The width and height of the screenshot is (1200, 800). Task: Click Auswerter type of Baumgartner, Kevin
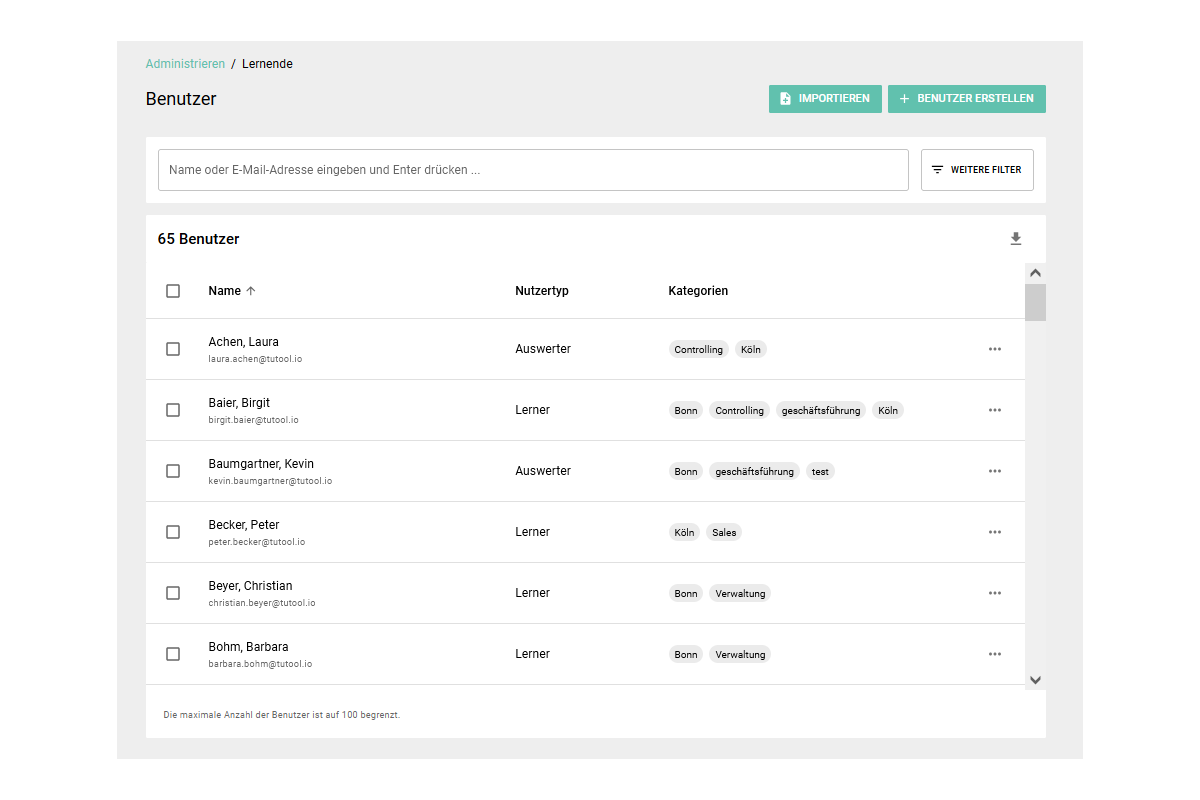pyautogui.click(x=543, y=471)
